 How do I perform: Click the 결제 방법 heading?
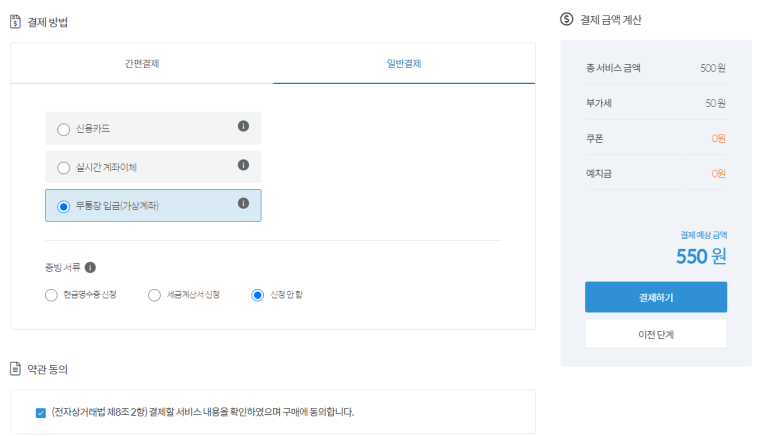click(x=47, y=22)
